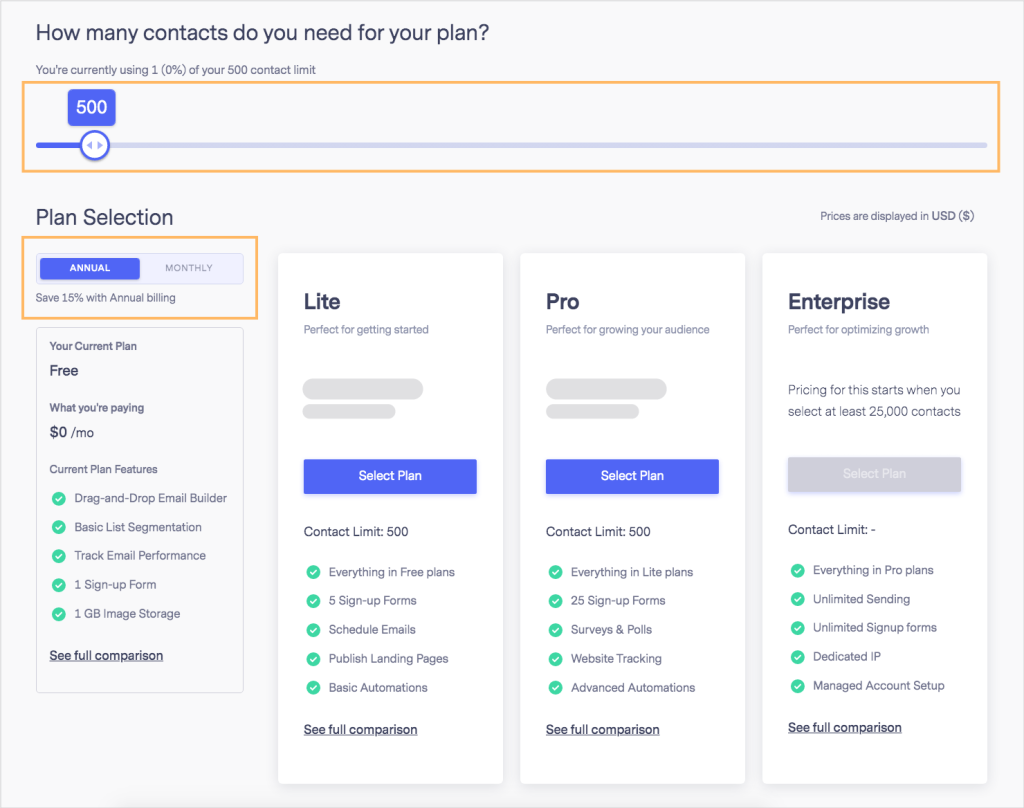Click 'Perfect for growing your audience' tagline
Image resolution: width=1024 pixels, height=808 pixels.
point(628,330)
